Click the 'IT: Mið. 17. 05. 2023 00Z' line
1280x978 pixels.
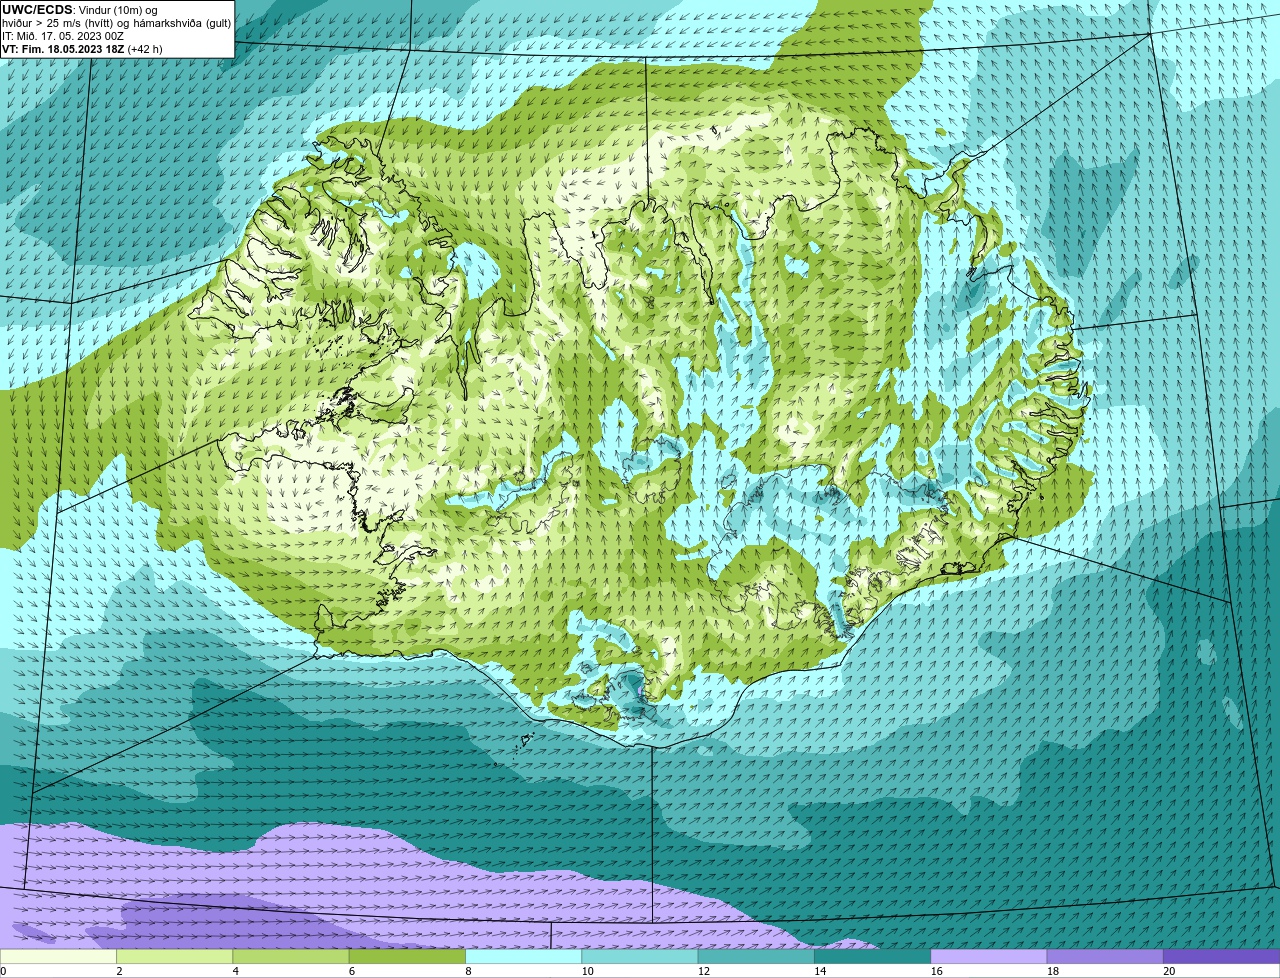63,36
